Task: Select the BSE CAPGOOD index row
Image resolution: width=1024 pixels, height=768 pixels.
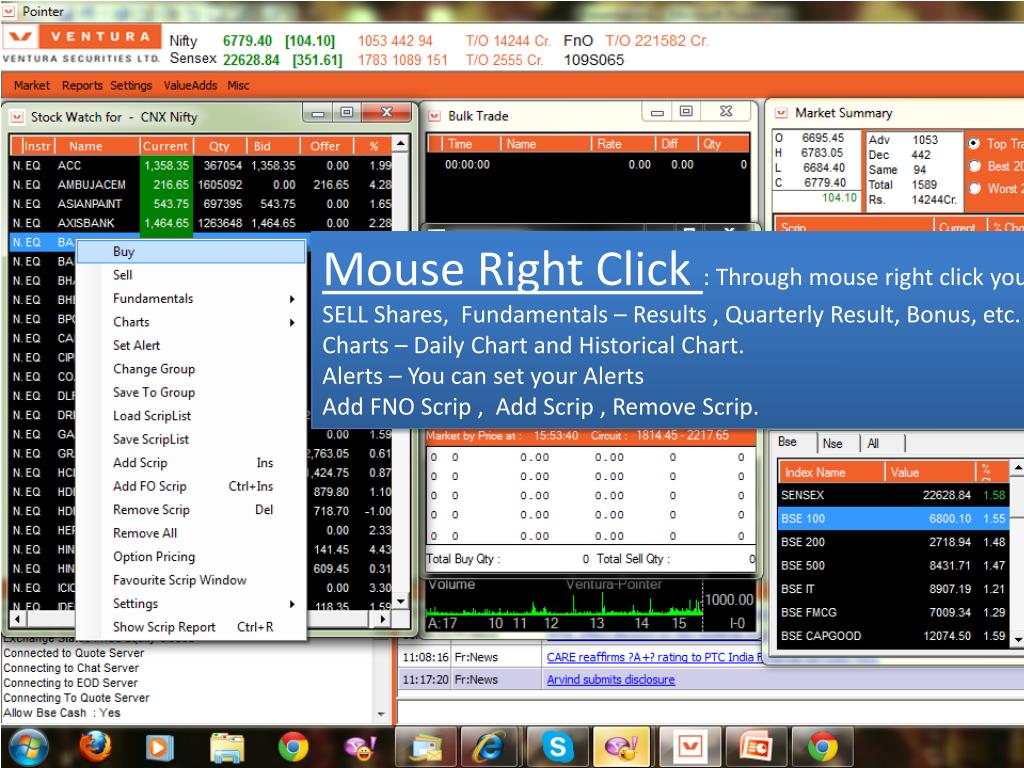Action: 893,636
